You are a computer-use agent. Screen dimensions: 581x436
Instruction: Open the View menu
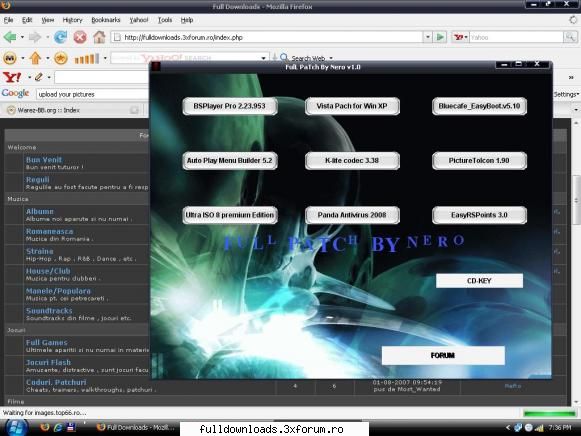(47, 20)
